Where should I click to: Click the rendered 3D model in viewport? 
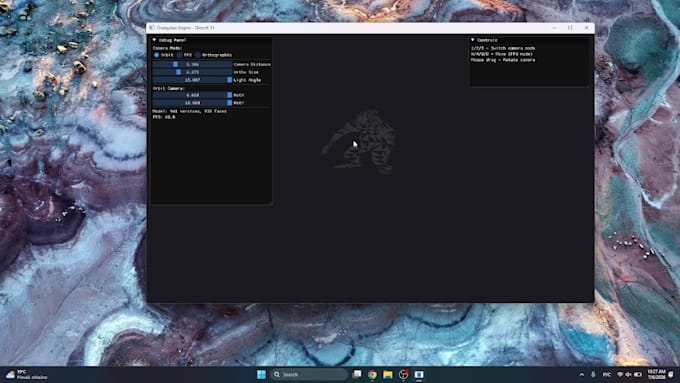[360, 142]
